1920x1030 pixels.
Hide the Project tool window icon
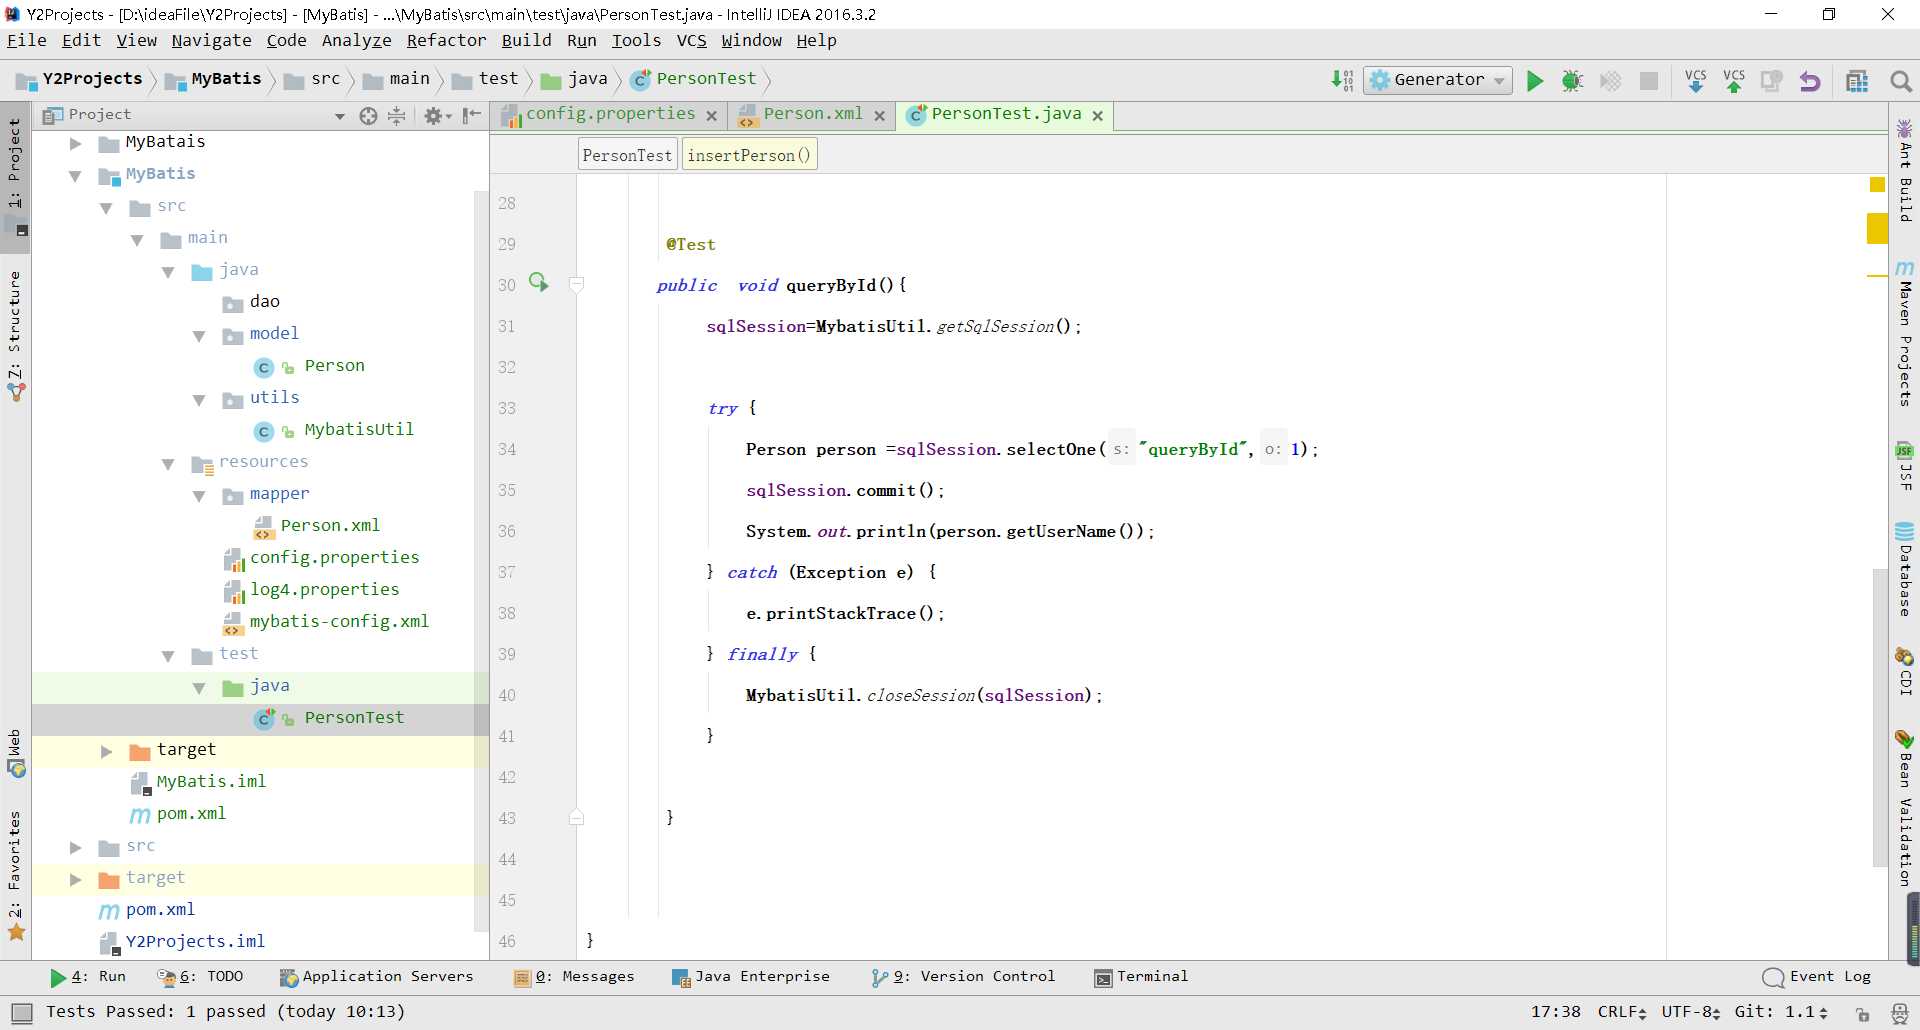pos(472,116)
